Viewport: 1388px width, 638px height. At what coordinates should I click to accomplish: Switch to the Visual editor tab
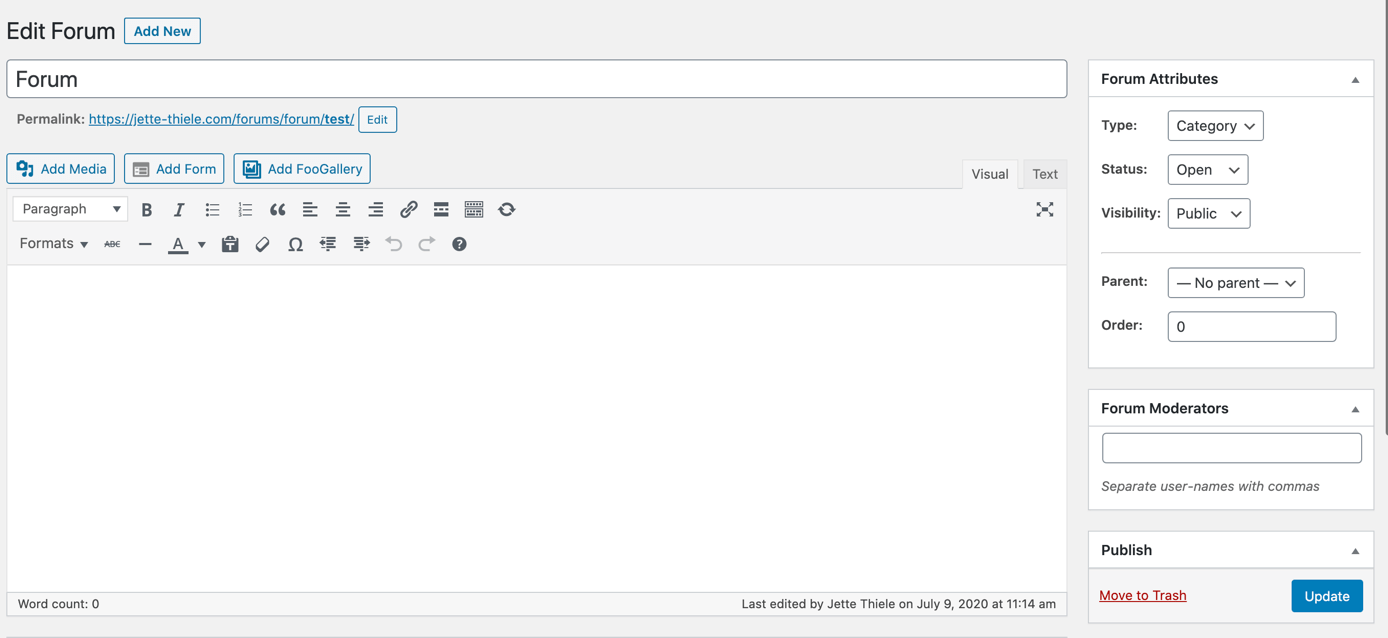990,174
